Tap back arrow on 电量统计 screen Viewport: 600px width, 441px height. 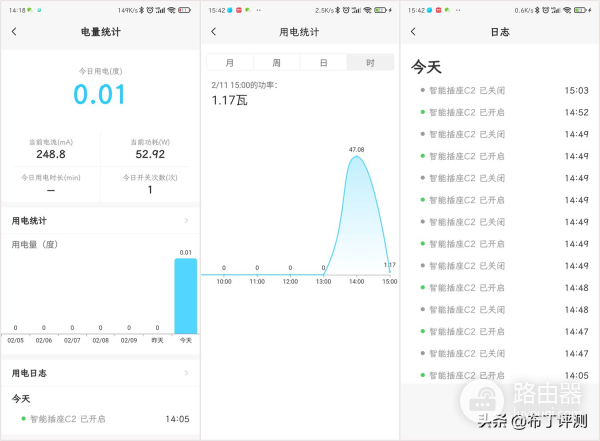[x=14, y=32]
